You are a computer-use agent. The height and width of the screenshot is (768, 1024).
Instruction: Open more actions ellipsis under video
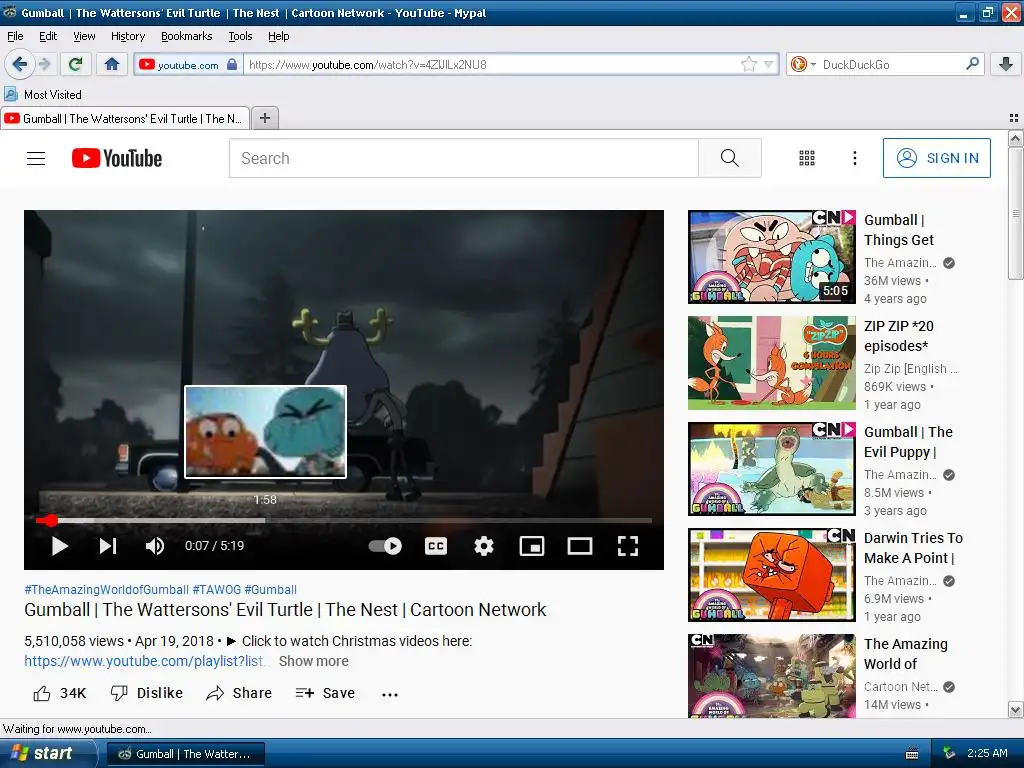pyautogui.click(x=390, y=694)
